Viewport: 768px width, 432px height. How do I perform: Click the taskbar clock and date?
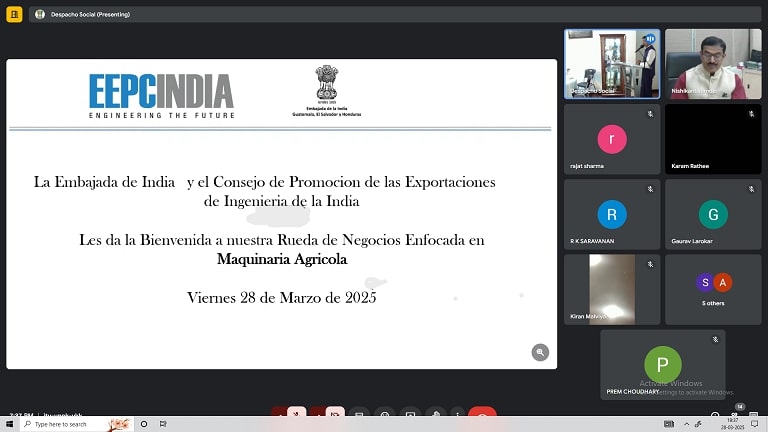pyautogui.click(x=732, y=424)
